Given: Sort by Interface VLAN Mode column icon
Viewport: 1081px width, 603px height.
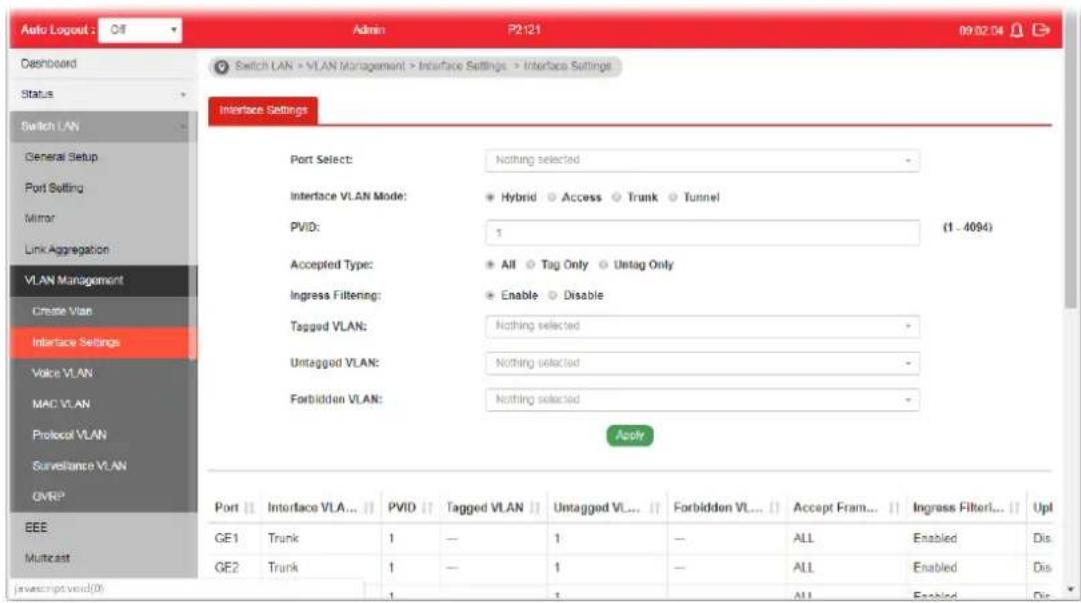Looking at the screenshot, I should coord(369,508).
